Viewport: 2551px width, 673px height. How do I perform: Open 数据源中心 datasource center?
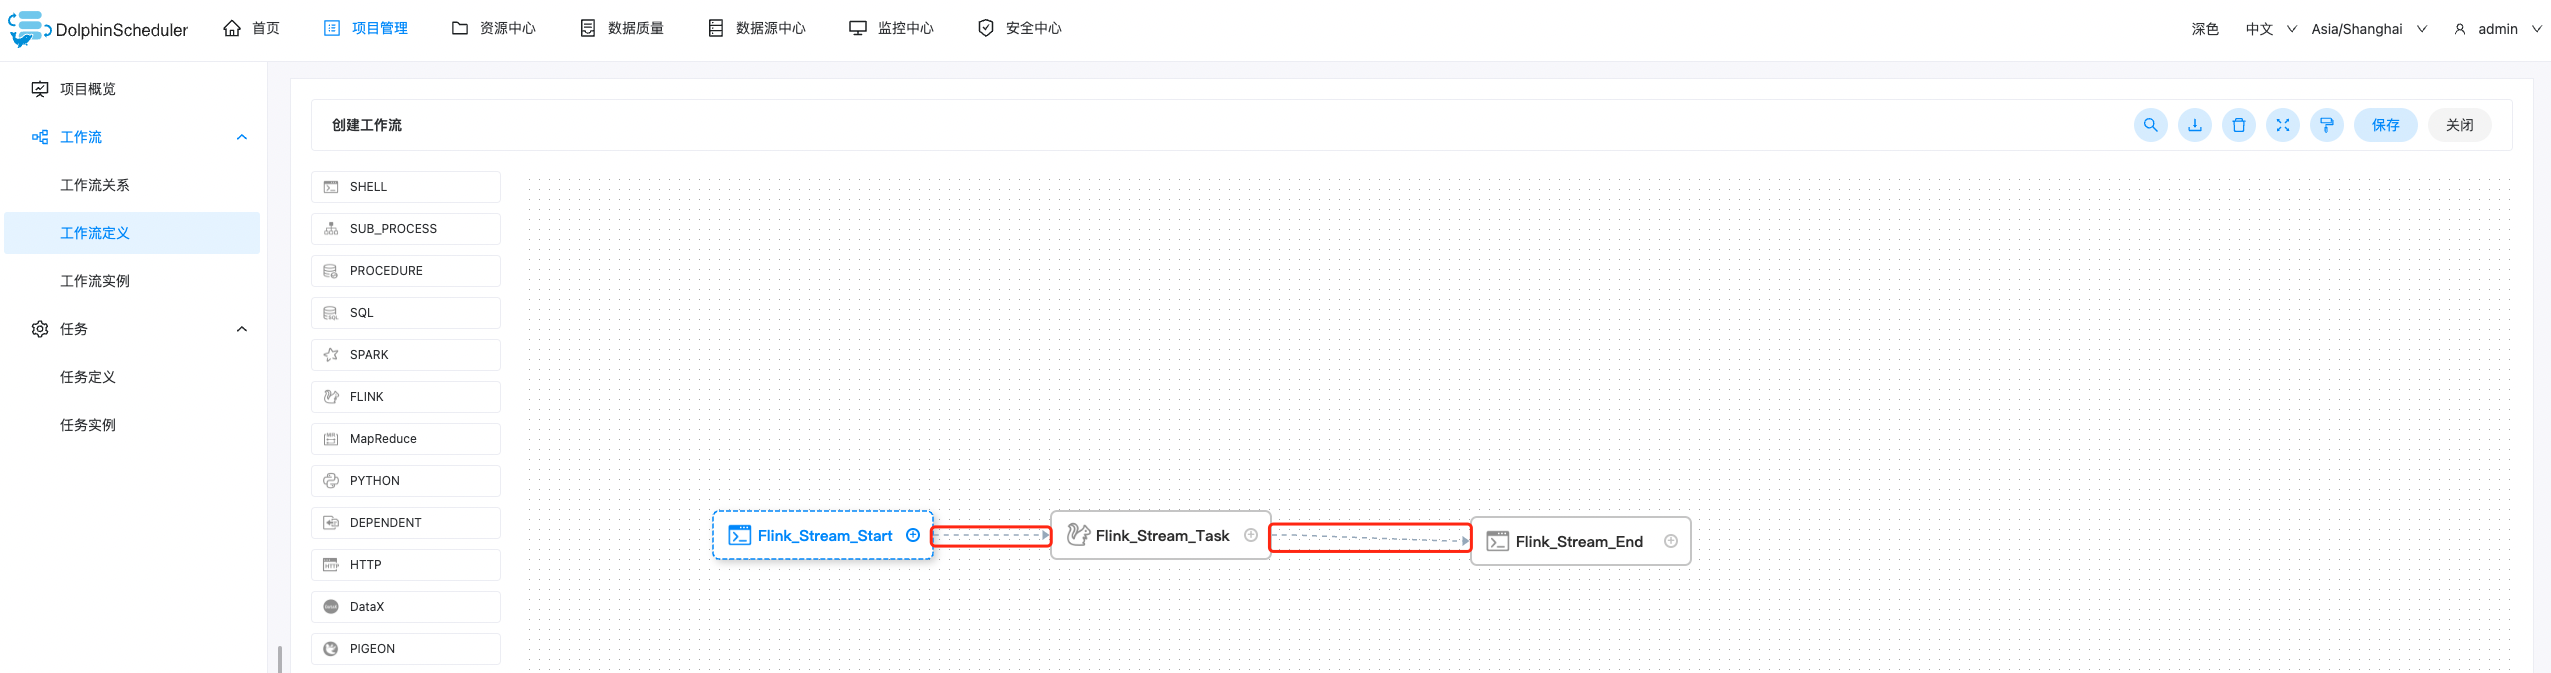click(757, 28)
